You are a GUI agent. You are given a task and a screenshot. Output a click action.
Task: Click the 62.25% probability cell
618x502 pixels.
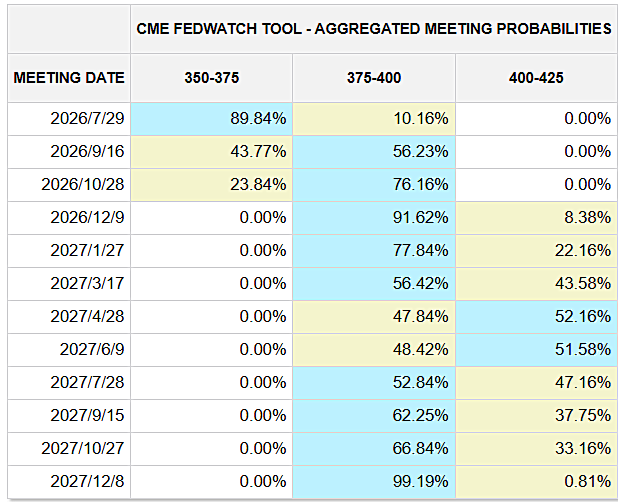pos(374,416)
